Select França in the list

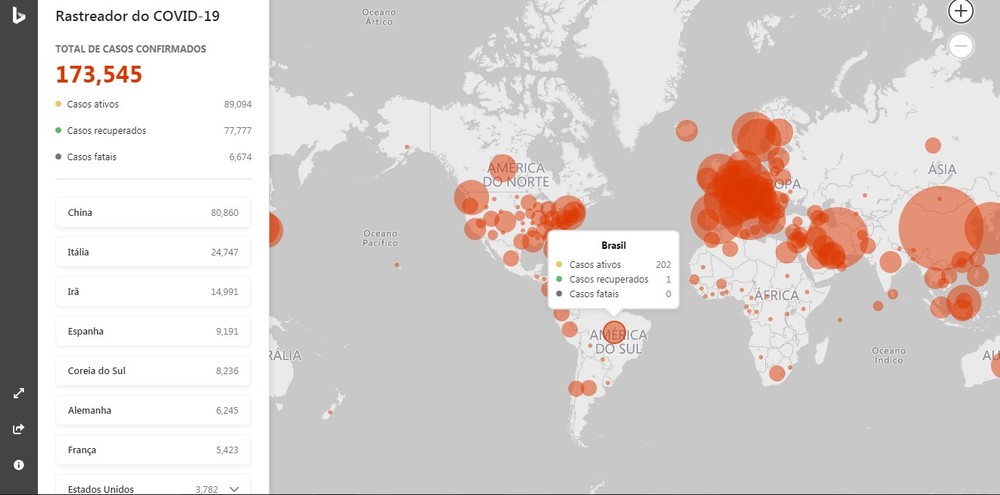coord(153,450)
